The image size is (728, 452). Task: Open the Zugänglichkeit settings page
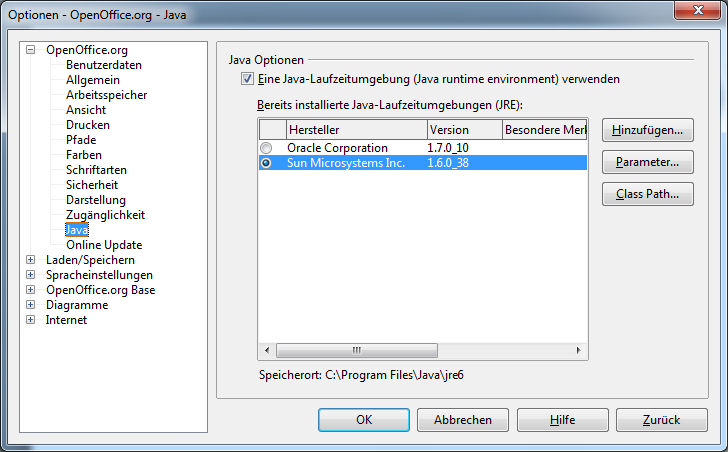105,215
